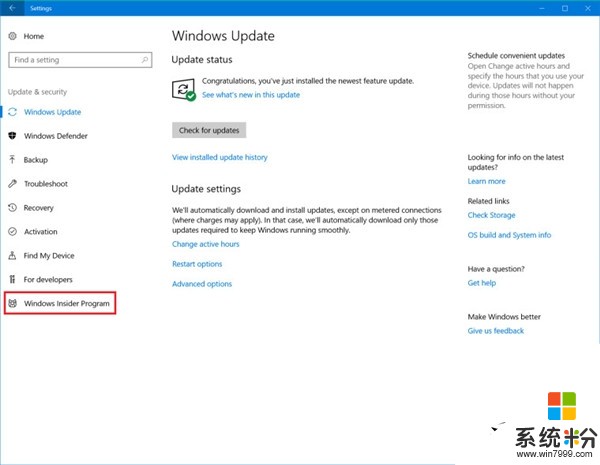
Task: Click Restart options link
Action: pyautogui.click(x=197, y=264)
